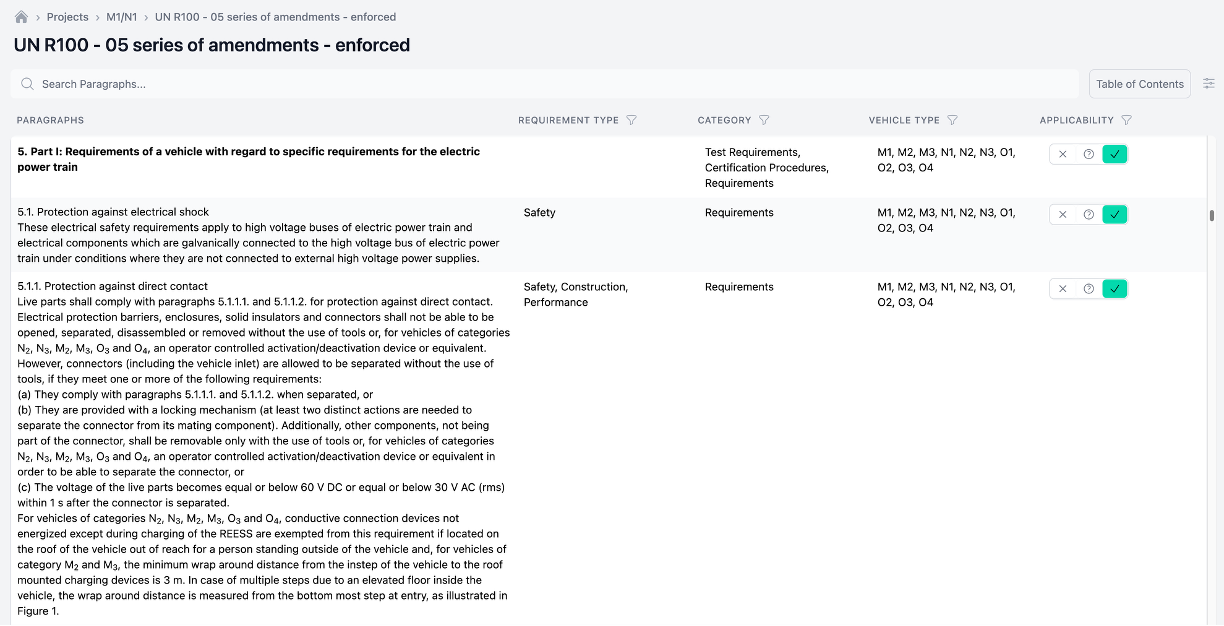The image size is (1224, 626).
Task: Open the Category column filter
Action: 764,120
